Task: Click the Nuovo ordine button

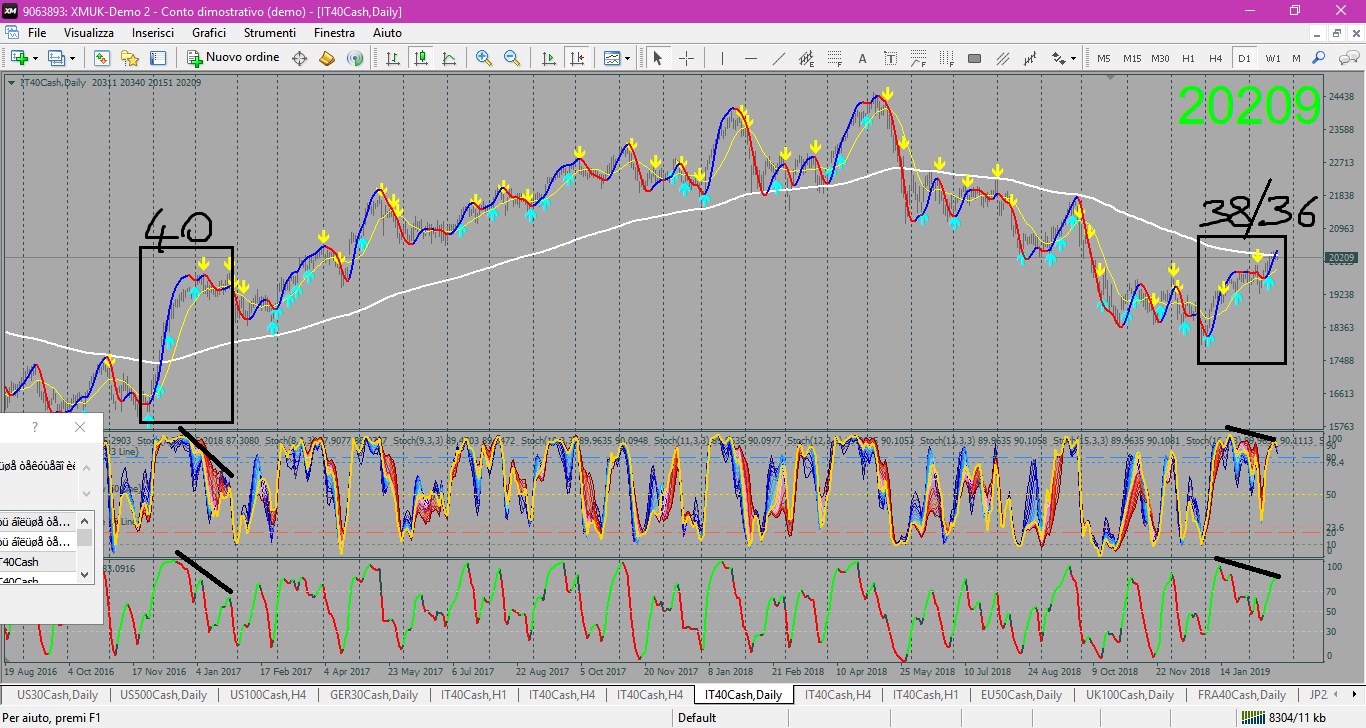Action: coord(234,58)
